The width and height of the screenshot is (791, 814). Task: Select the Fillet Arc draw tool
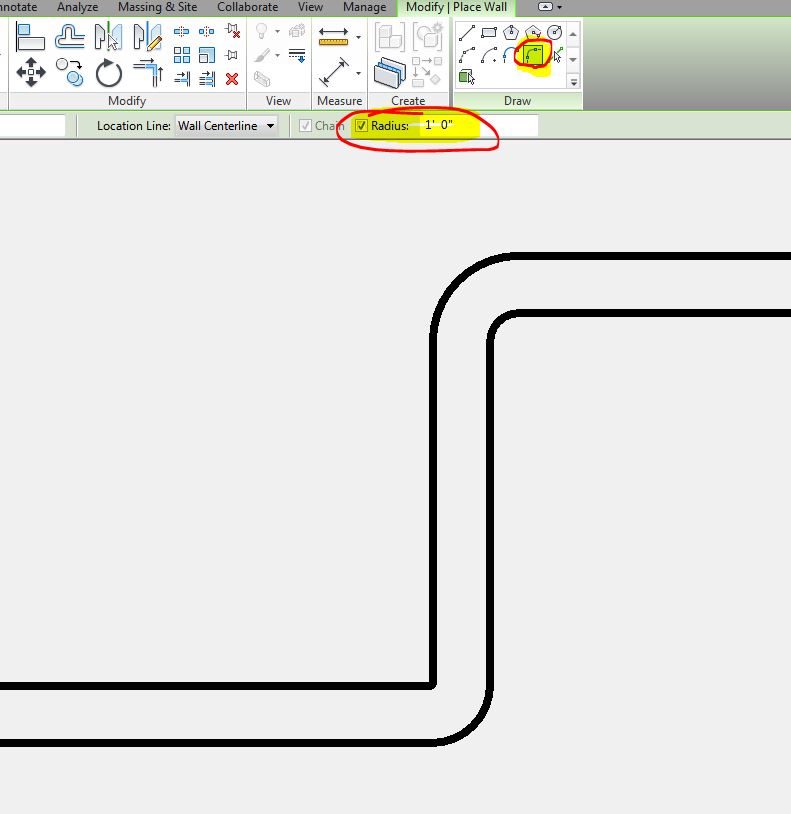pos(533,55)
